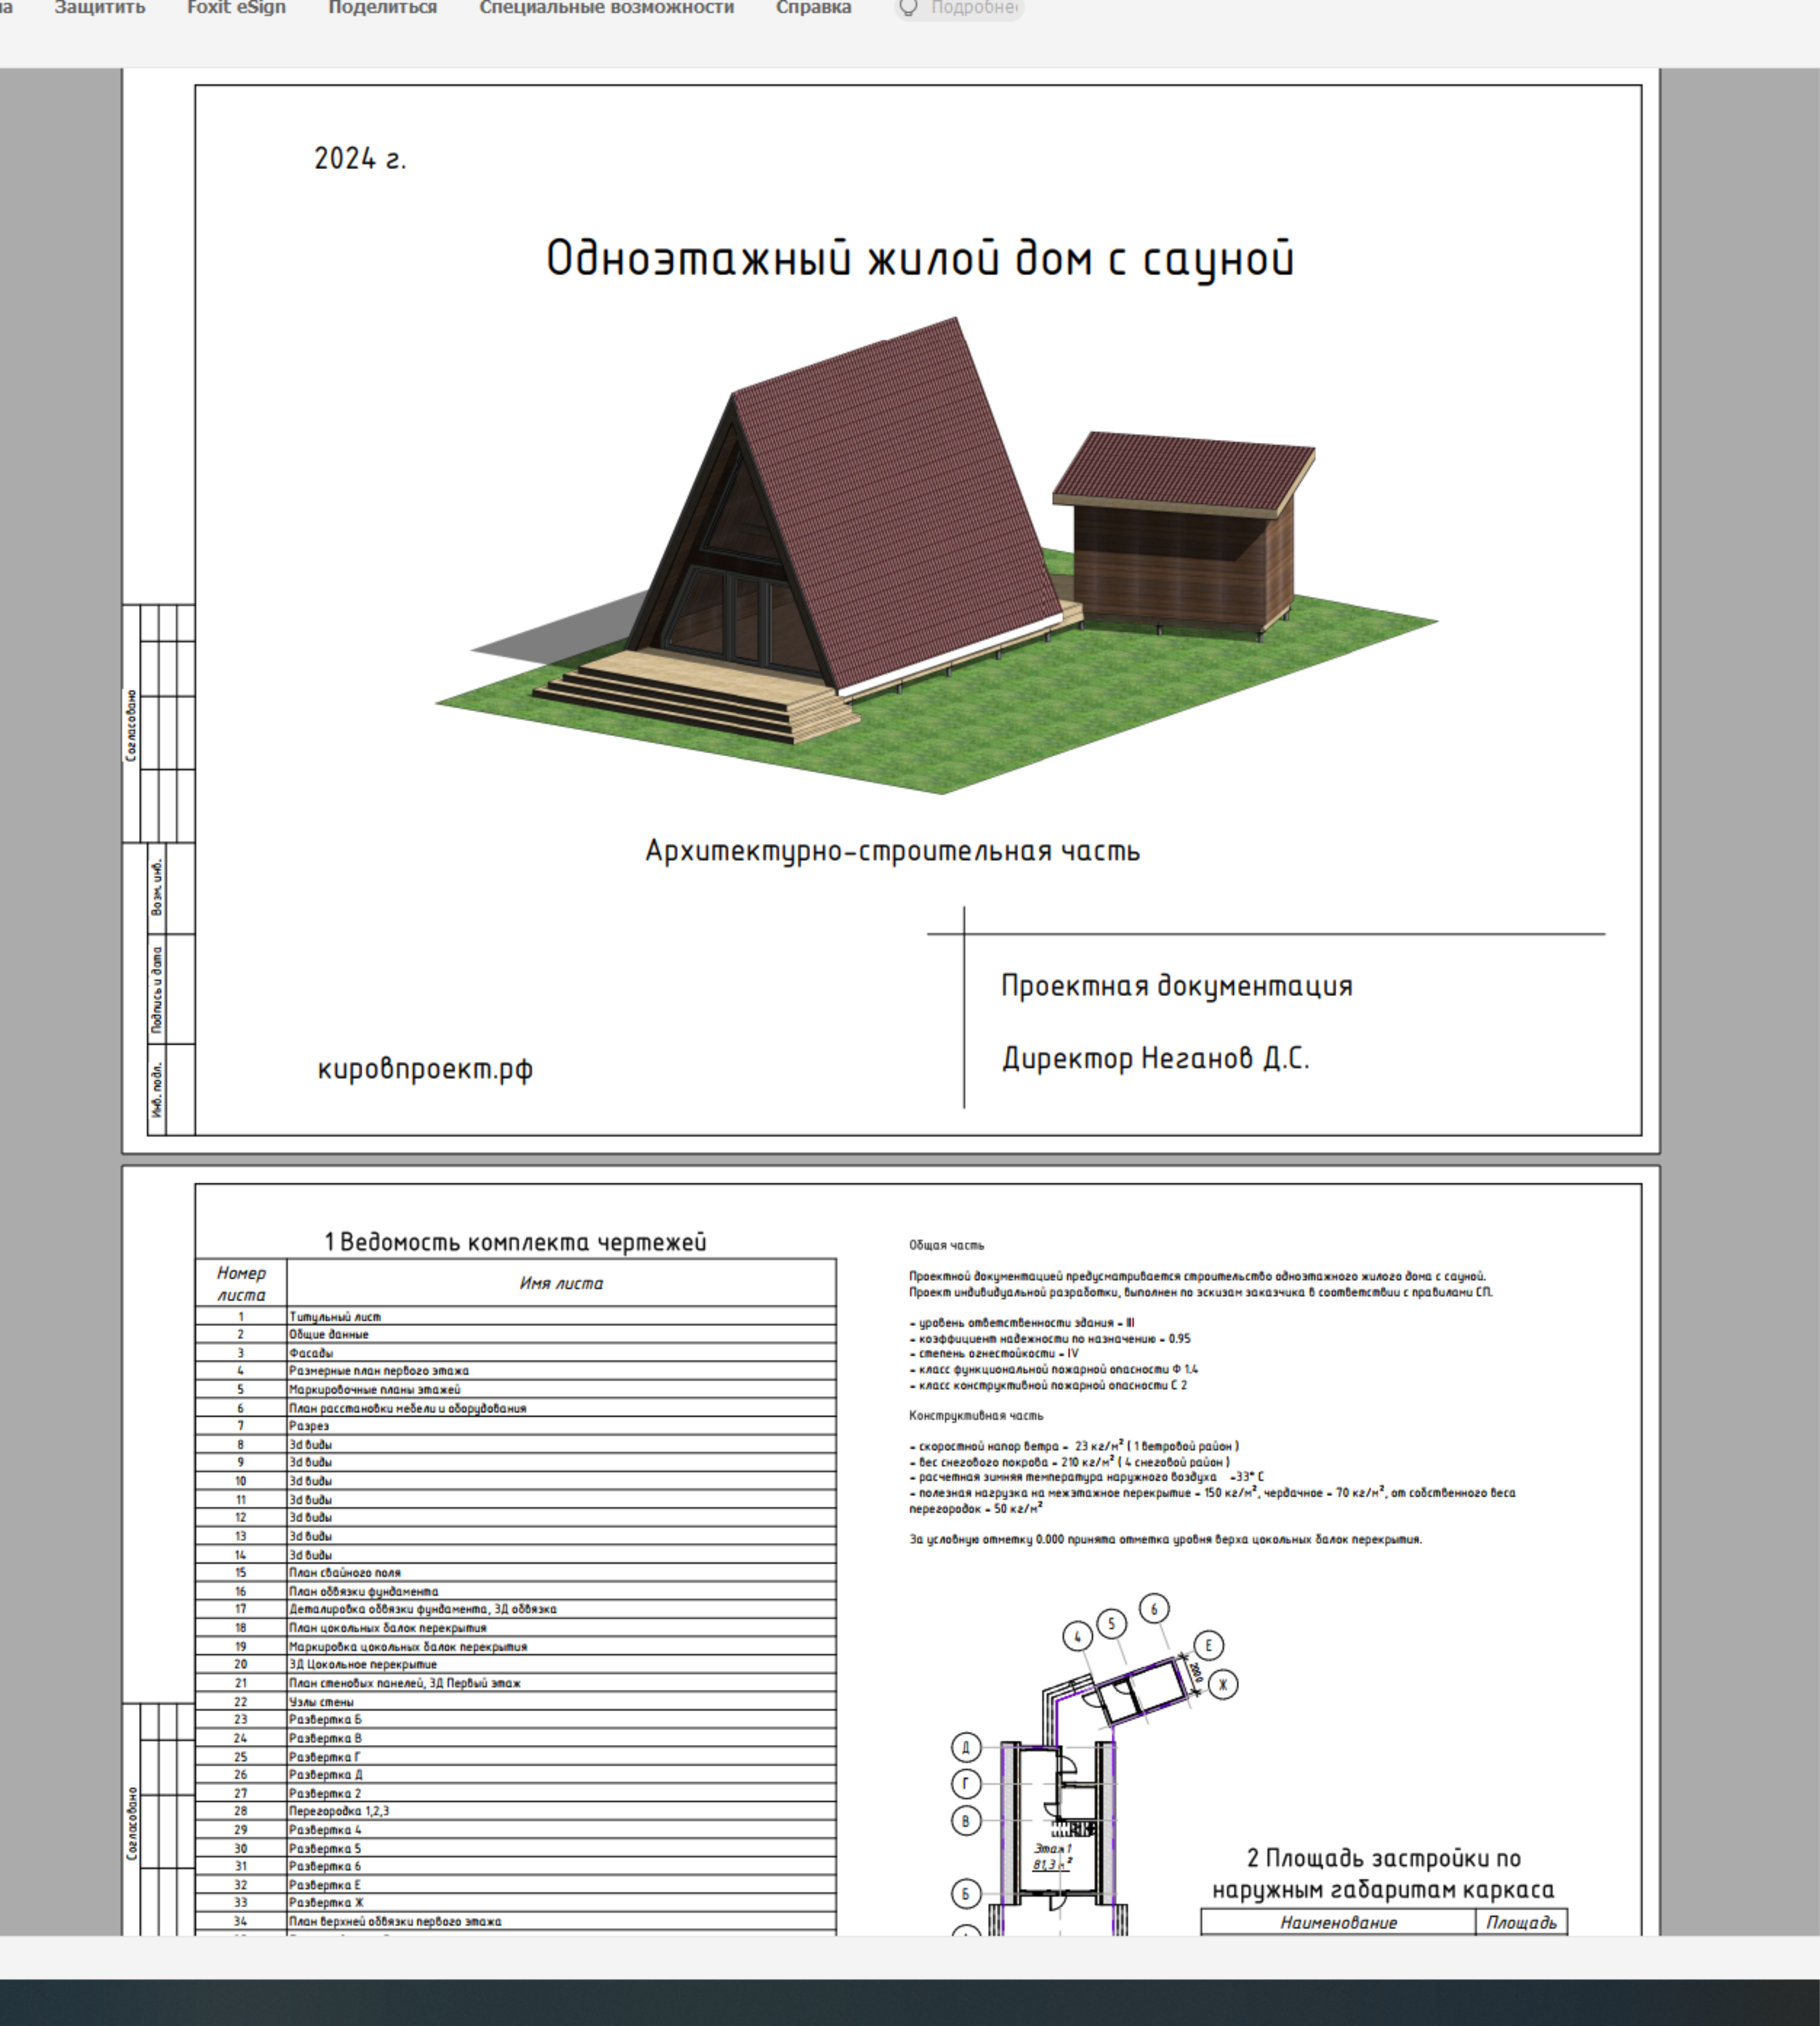Select the 'Развертка 6' table row
This screenshot has height=2026, width=1820.
click(x=516, y=1866)
